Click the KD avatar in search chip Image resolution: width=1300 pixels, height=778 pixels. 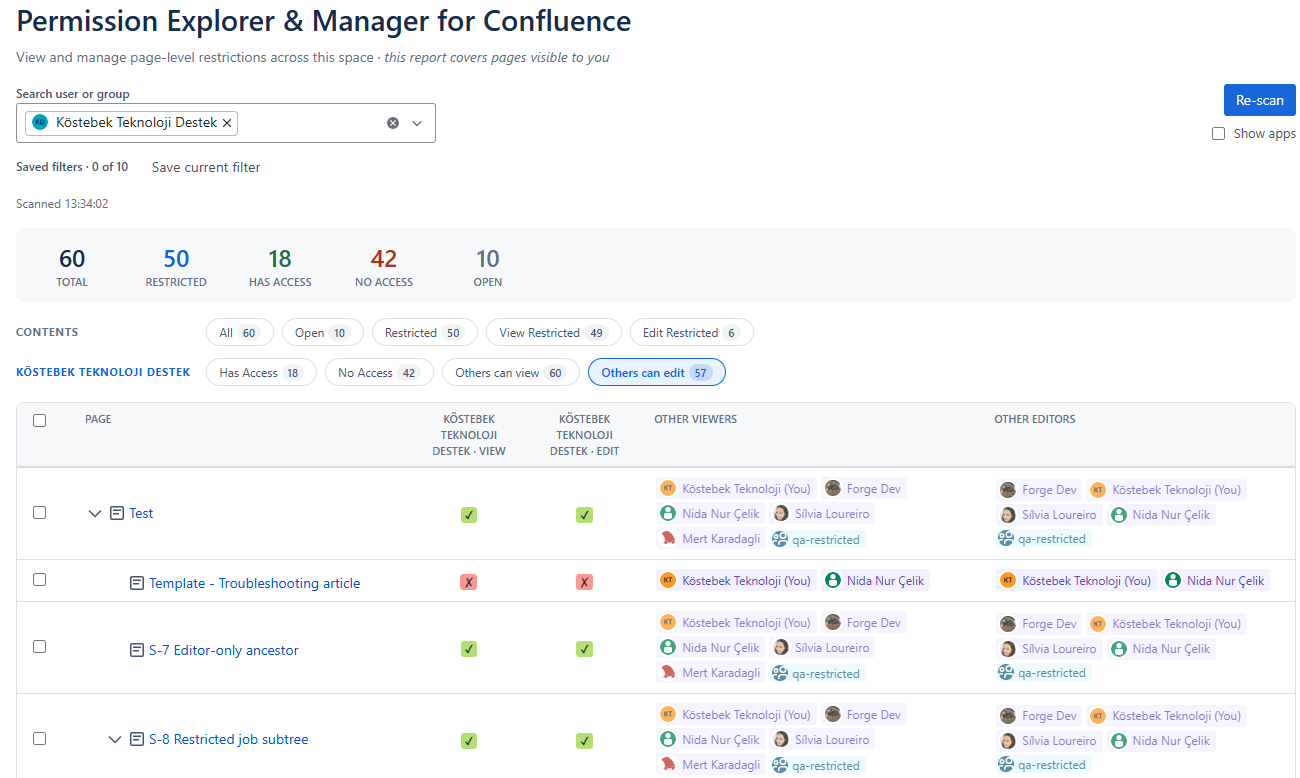(x=40, y=123)
